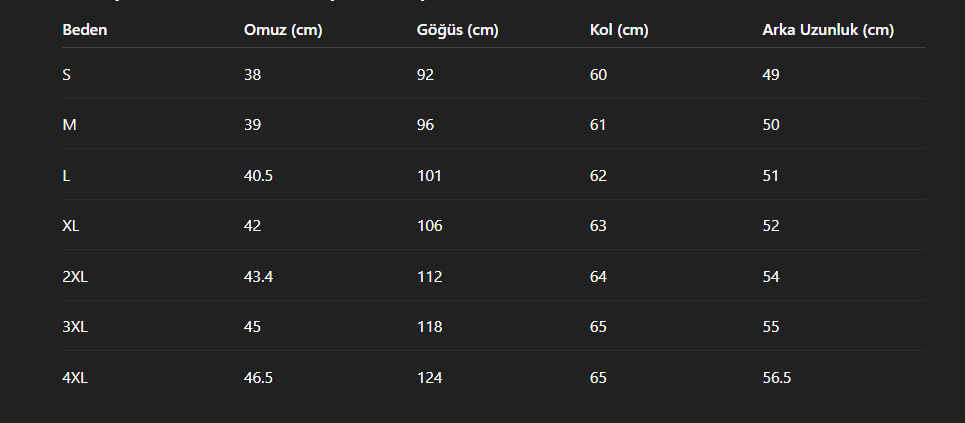Select the S size row label

(66, 75)
